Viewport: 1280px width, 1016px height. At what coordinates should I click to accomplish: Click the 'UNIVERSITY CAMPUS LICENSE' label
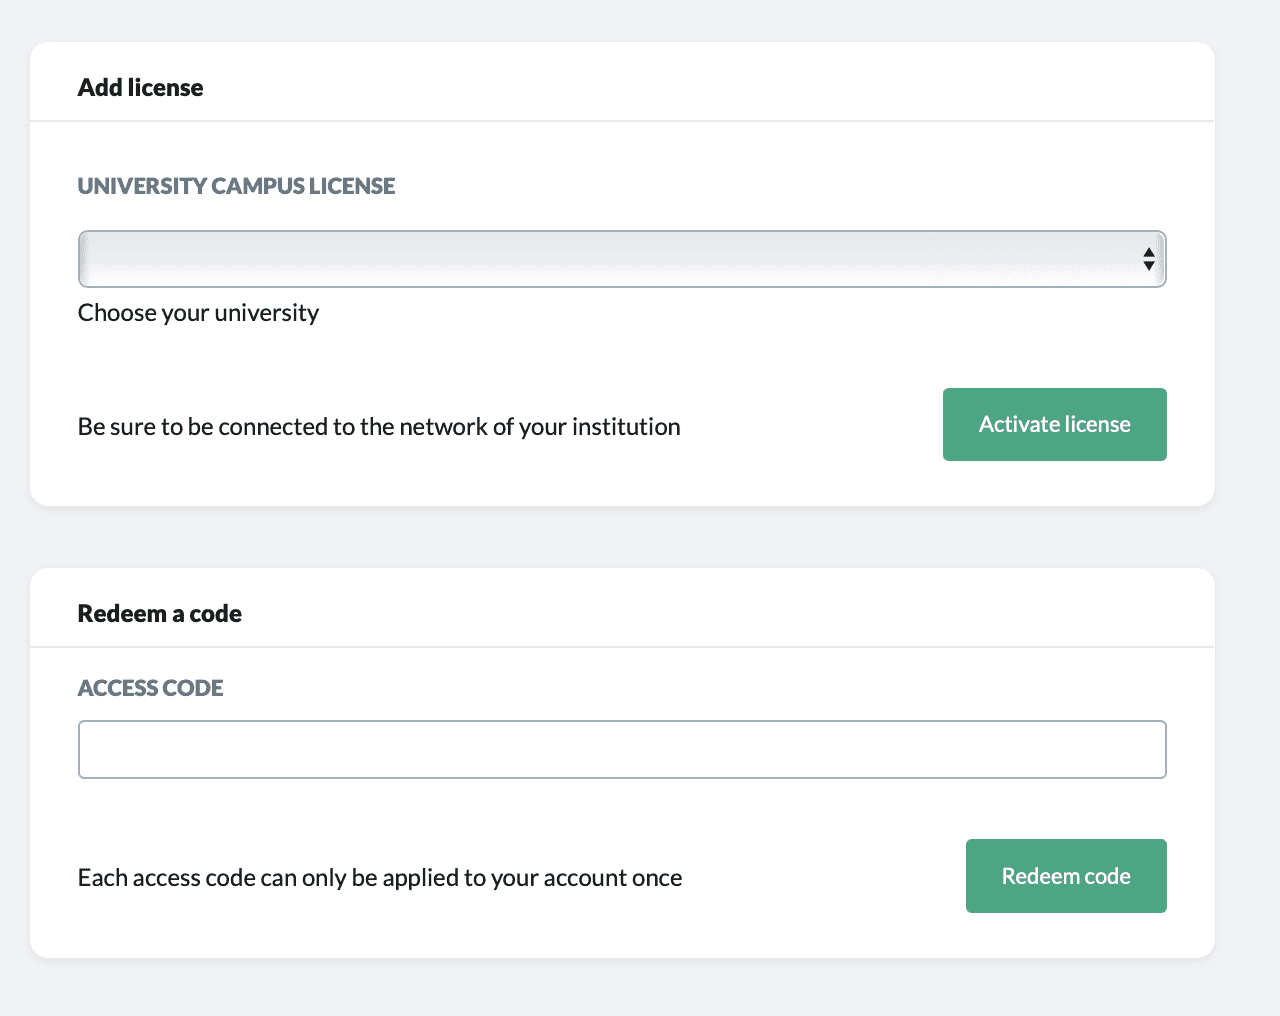237,186
